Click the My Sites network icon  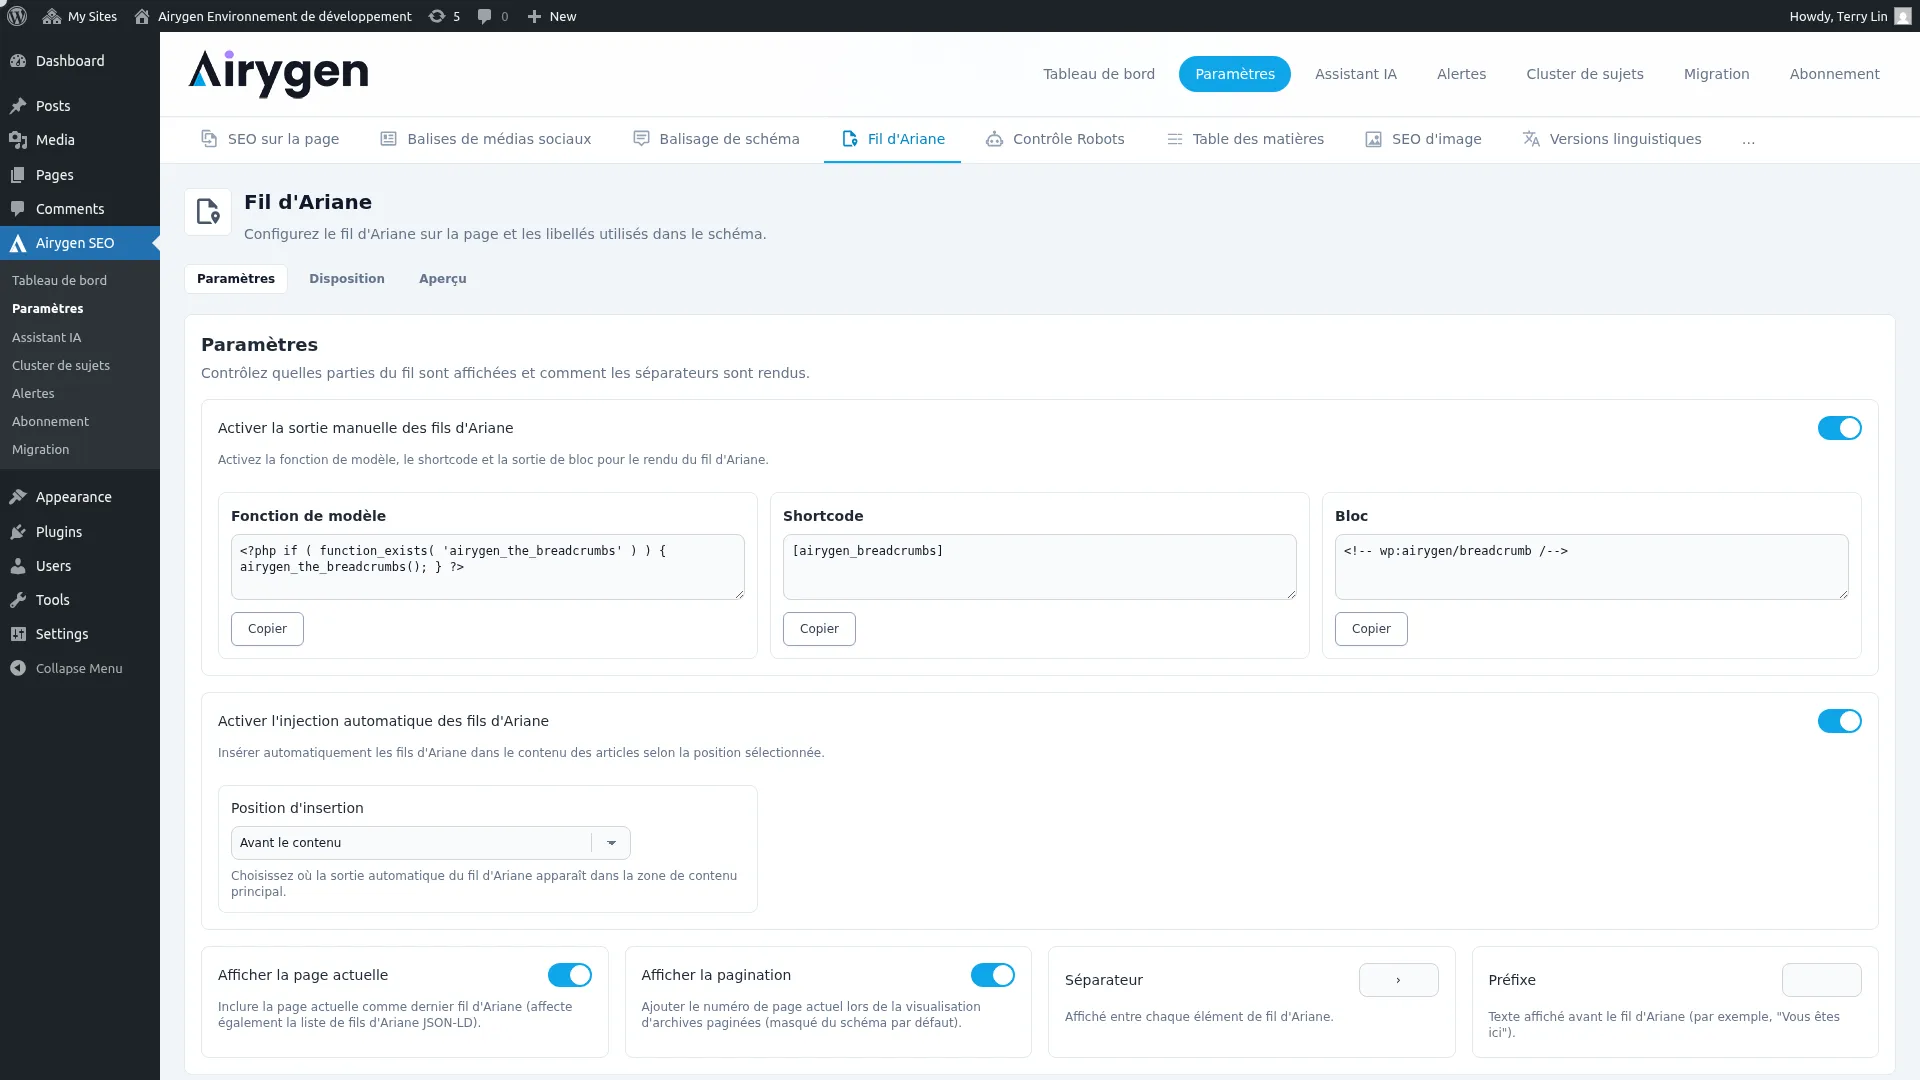52,16
